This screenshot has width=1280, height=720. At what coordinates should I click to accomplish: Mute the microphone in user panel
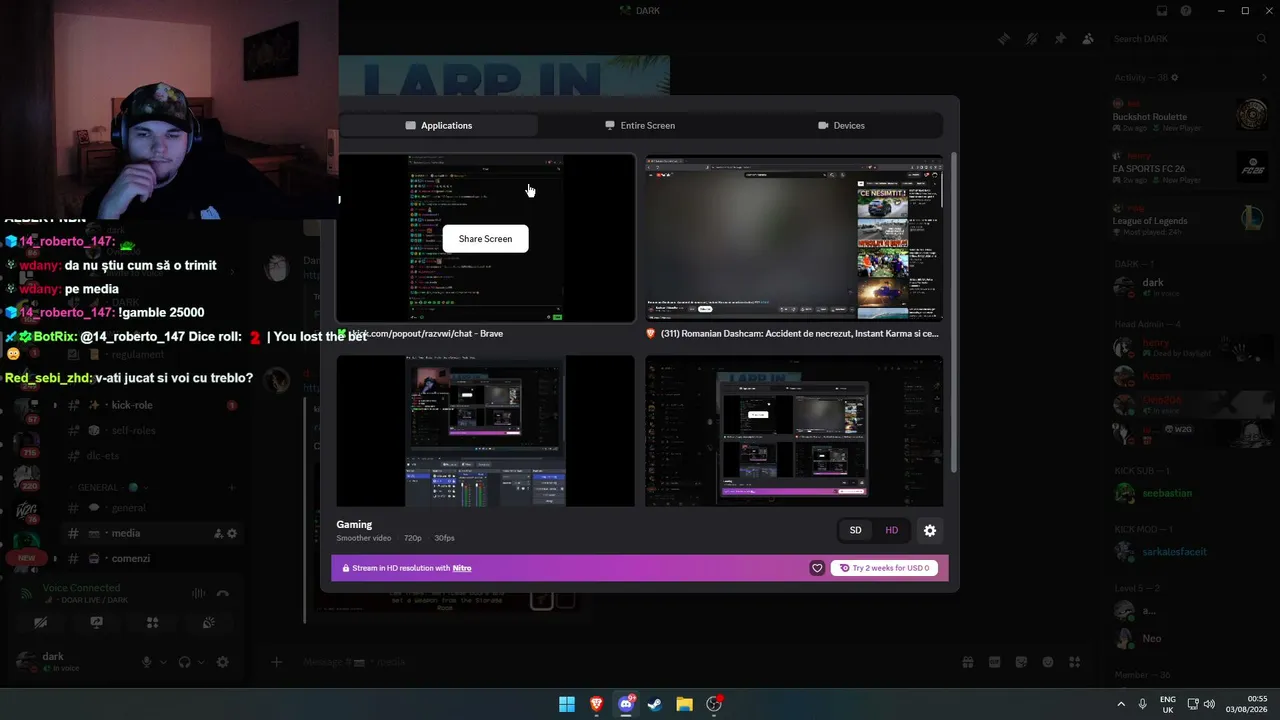(147, 662)
